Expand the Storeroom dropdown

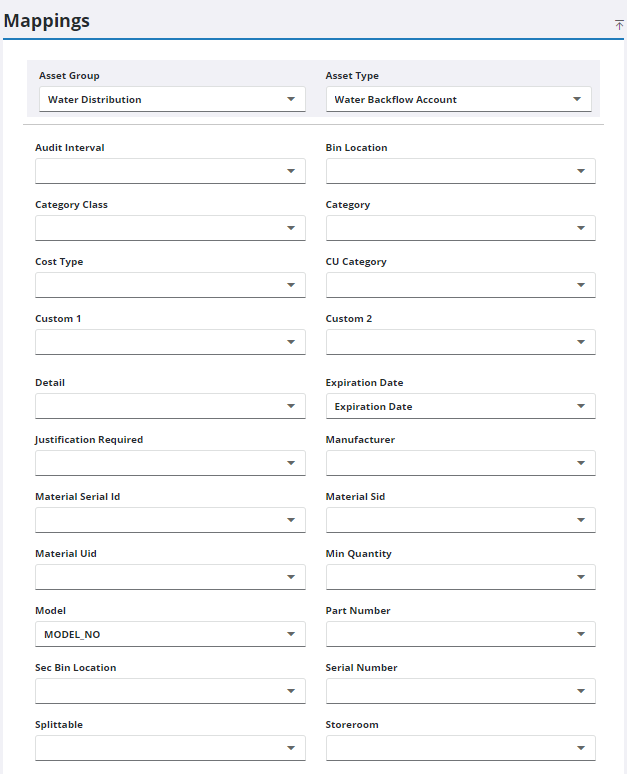tap(461, 748)
